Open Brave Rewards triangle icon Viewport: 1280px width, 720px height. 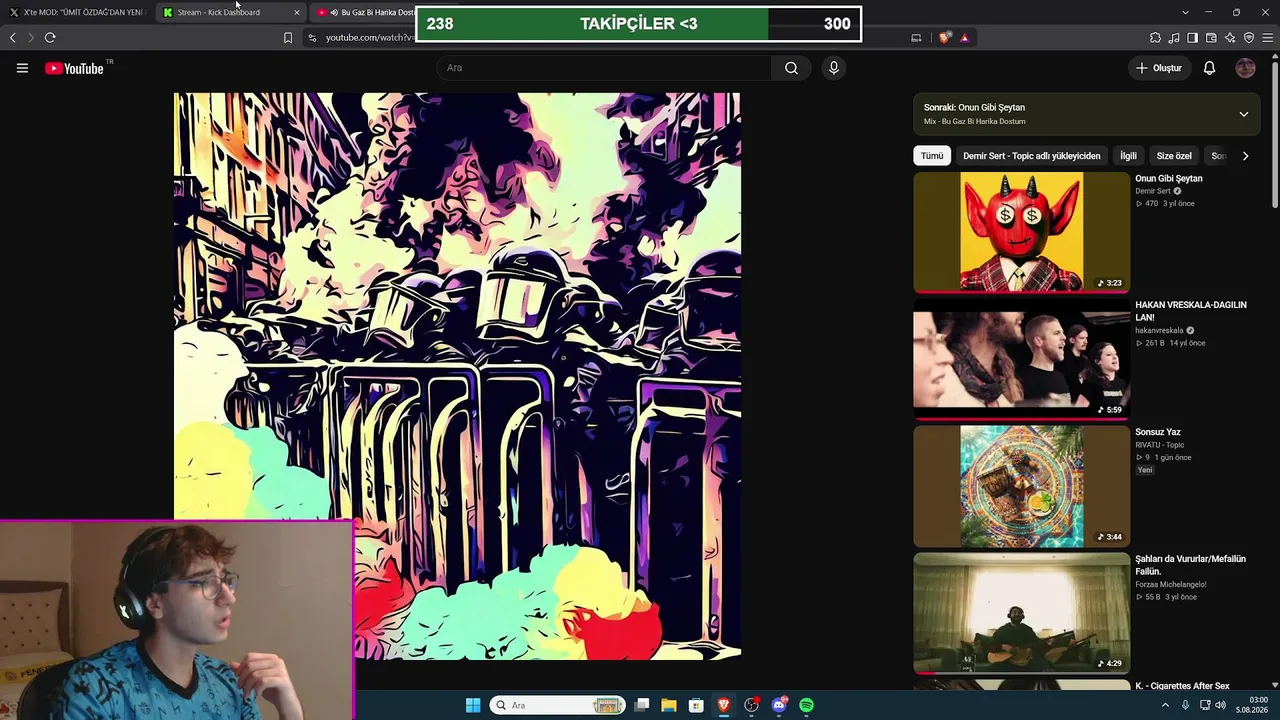point(964,38)
